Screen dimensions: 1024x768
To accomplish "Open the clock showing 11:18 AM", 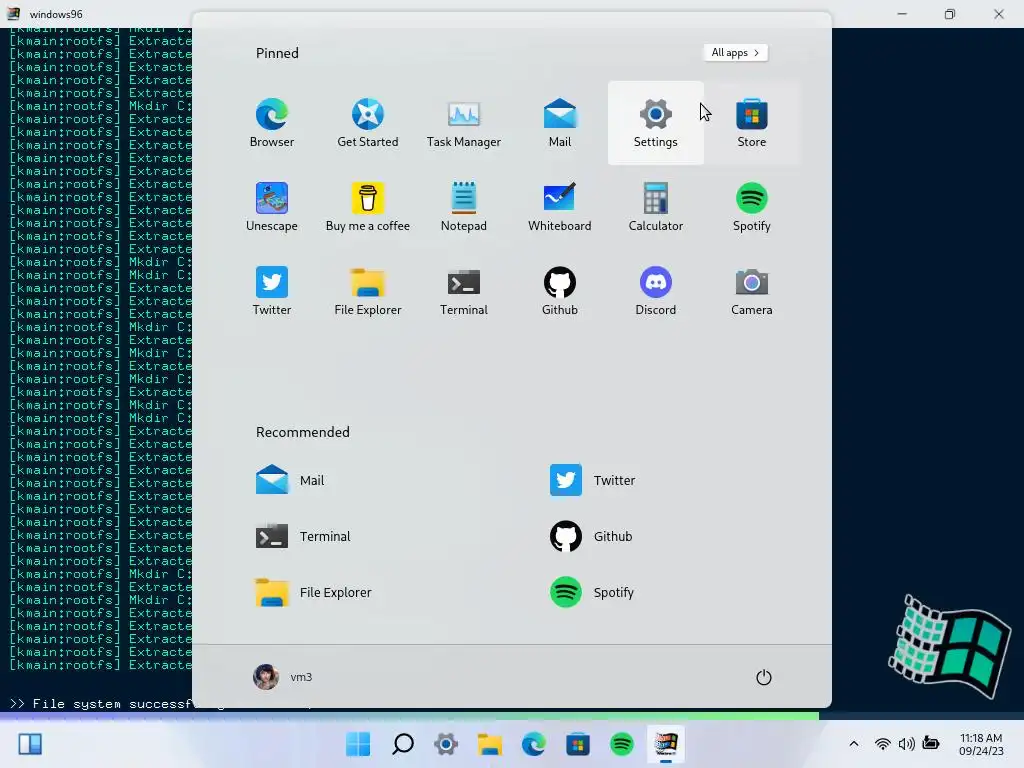I will pyautogui.click(x=981, y=744).
